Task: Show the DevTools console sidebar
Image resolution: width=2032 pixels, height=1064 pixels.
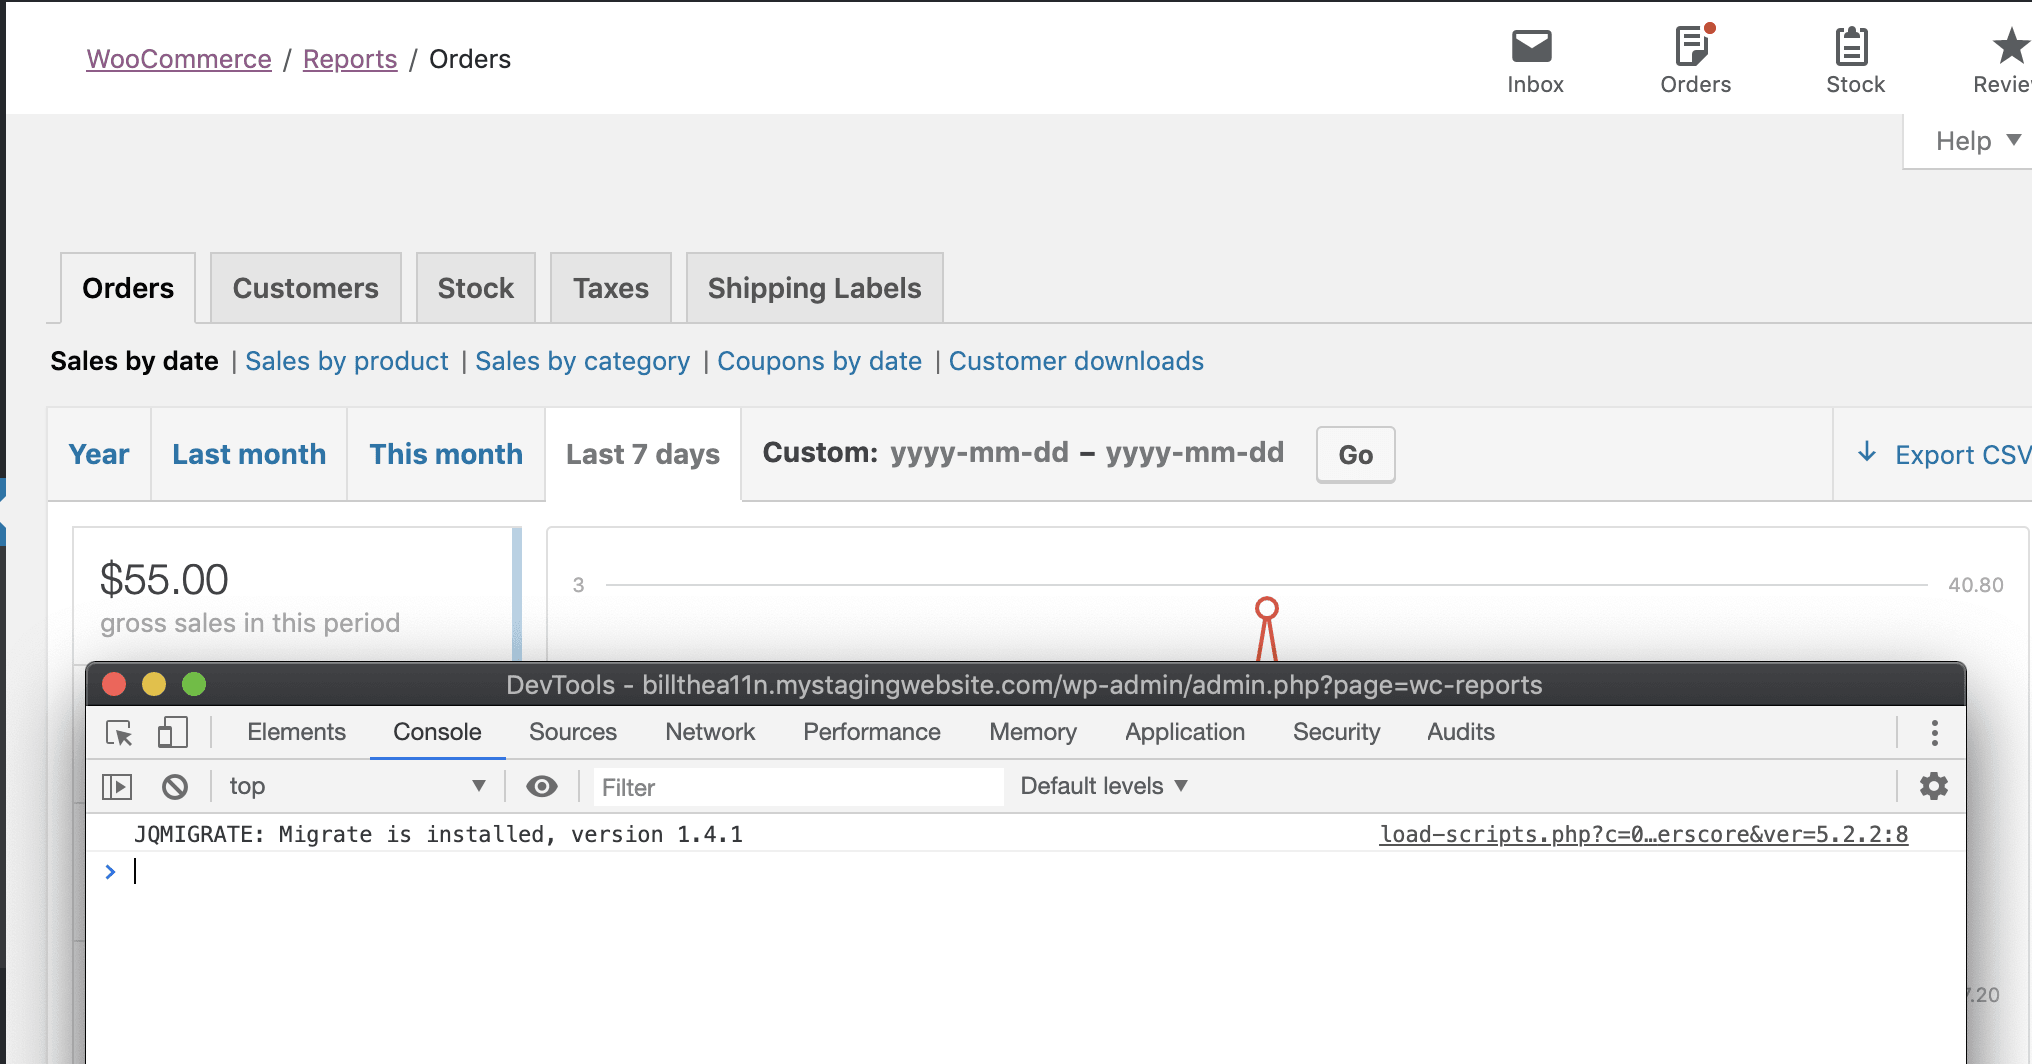Action: coord(117,787)
